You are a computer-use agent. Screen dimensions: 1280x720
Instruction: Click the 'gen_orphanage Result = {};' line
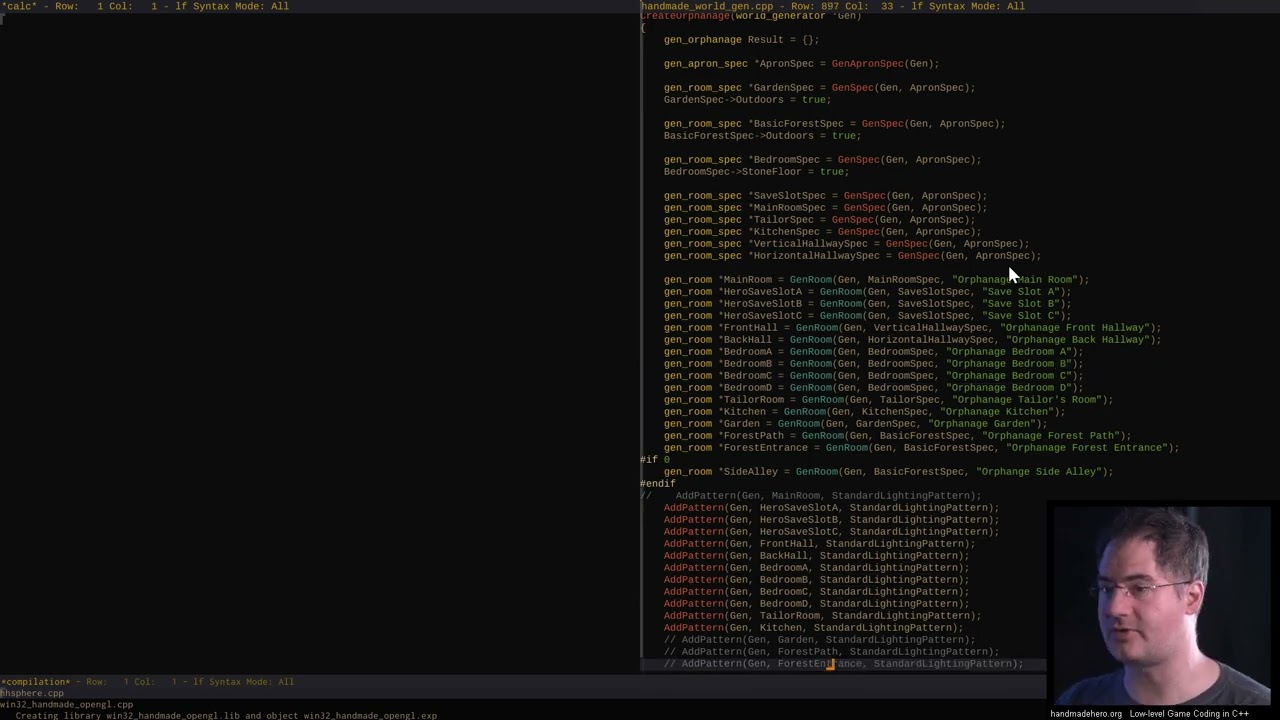(741, 40)
